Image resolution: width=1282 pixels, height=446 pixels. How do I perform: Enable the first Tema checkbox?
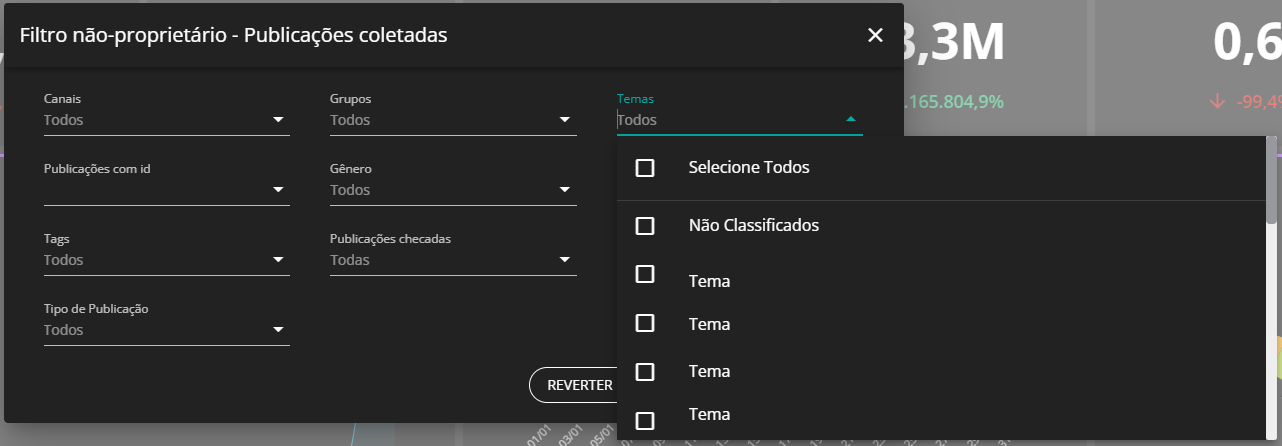click(645, 274)
